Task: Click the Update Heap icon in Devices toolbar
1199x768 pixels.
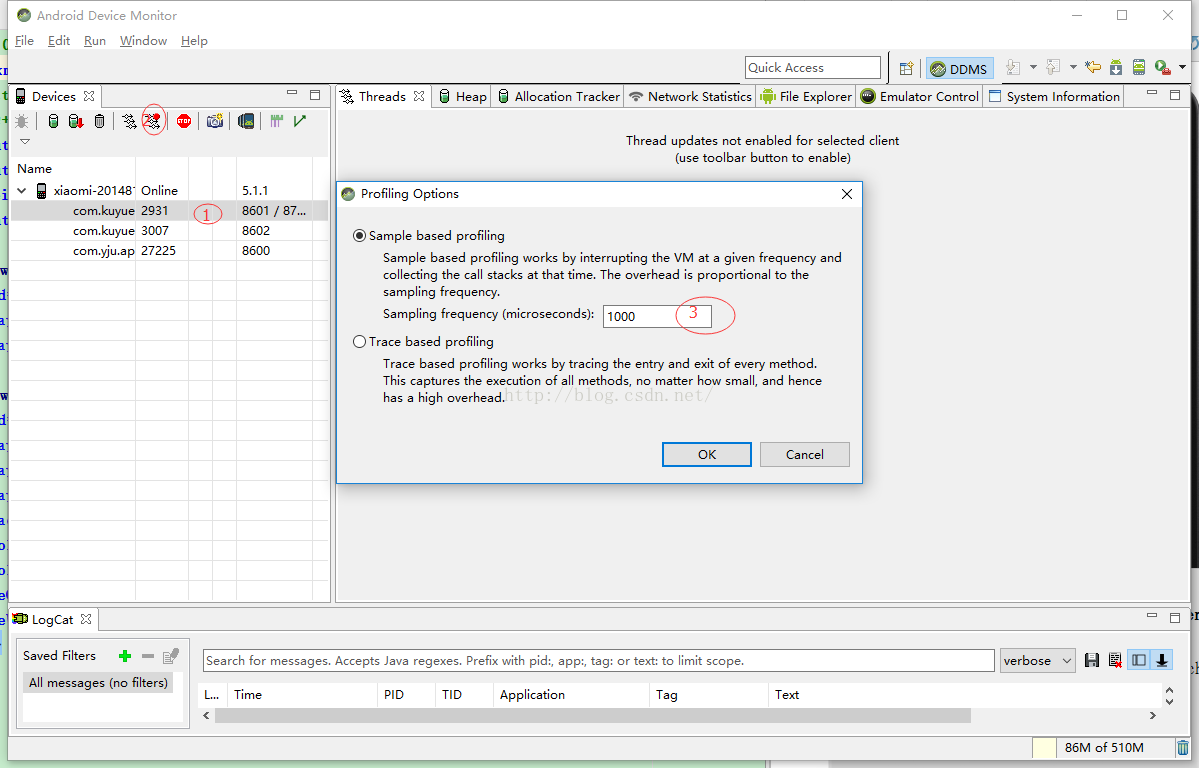Action: tap(53, 121)
